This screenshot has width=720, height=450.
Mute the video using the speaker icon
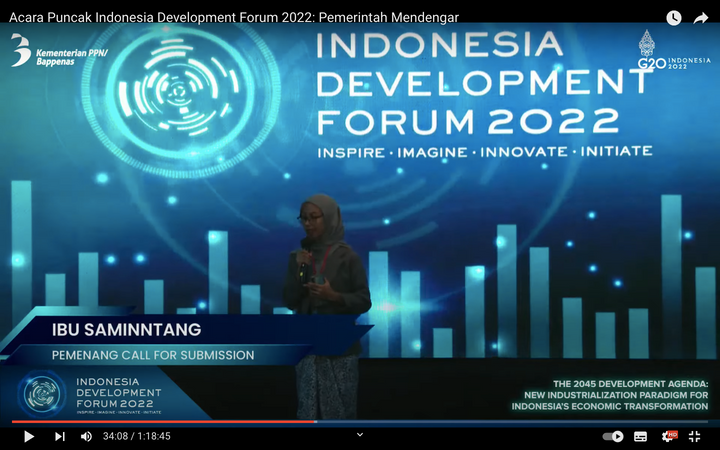coord(86,436)
